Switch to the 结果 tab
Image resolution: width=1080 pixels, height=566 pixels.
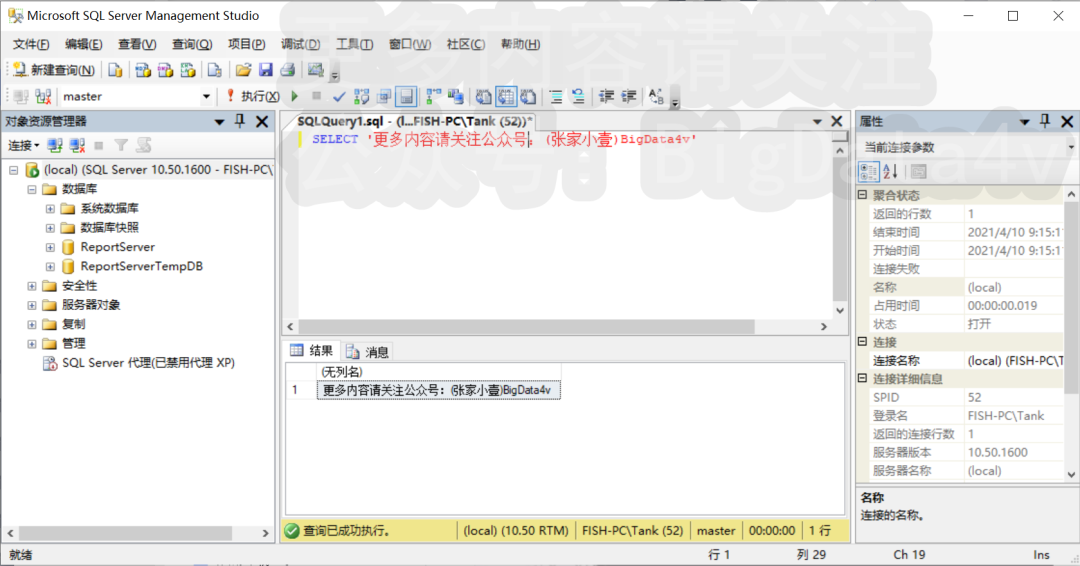[311, 351]
